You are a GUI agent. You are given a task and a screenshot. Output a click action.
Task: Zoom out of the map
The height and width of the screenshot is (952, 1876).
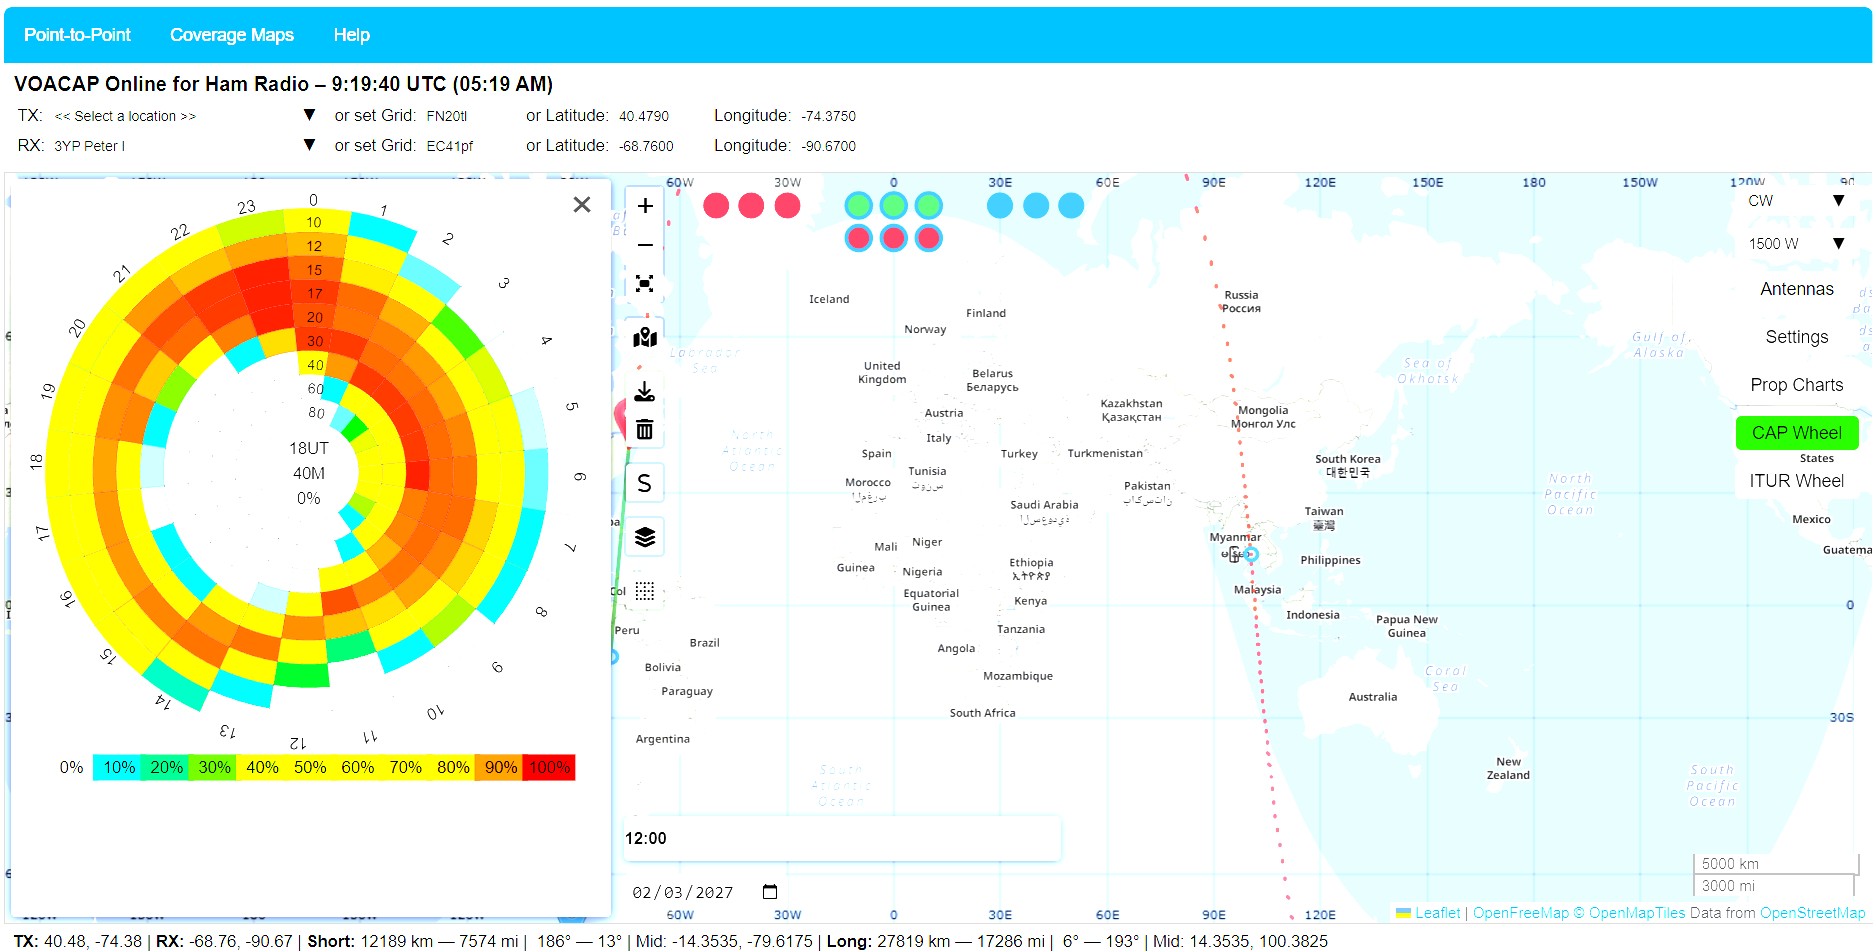pyautogui.click(x=645, y=245)
